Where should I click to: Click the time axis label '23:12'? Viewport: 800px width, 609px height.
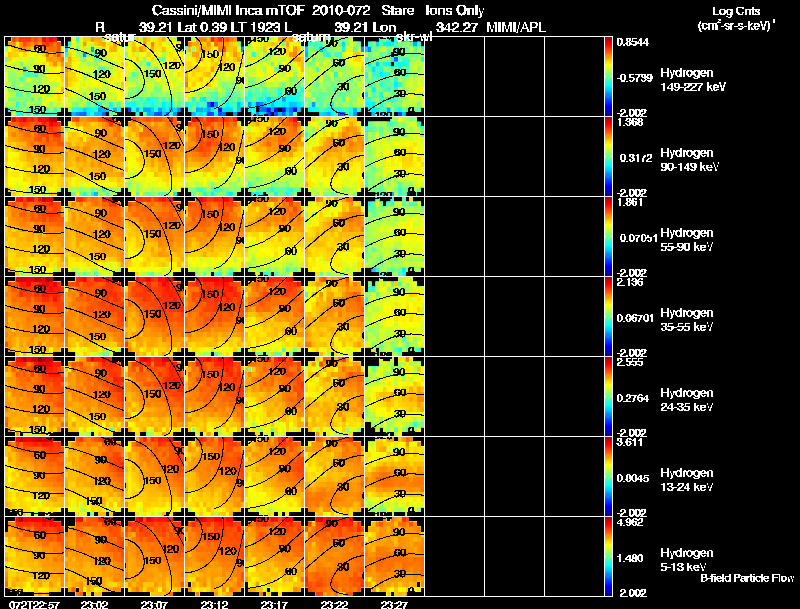tap(214, 604)
